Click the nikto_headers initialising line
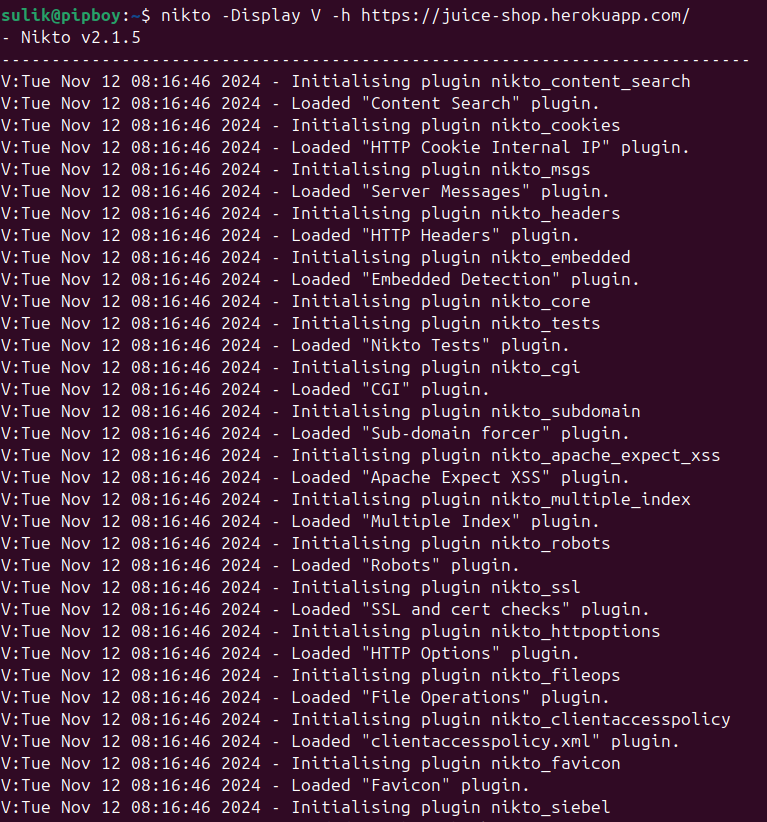This screenshot has height=822, width=767. 310,214
